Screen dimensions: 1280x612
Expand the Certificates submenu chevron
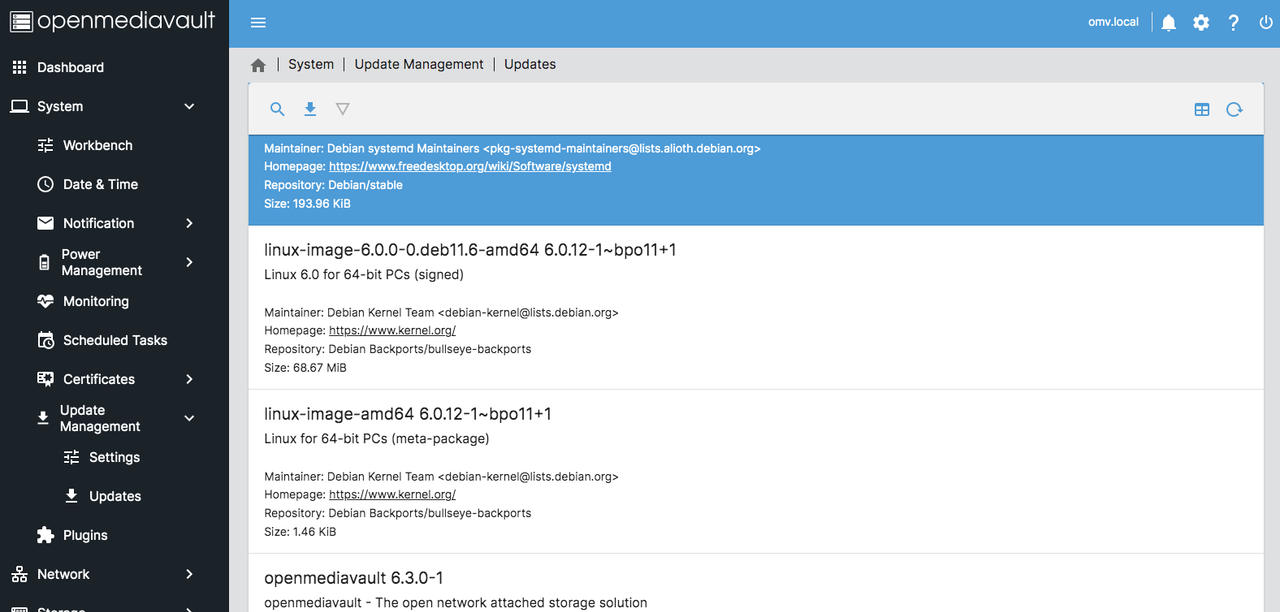[x=190, y=379]
